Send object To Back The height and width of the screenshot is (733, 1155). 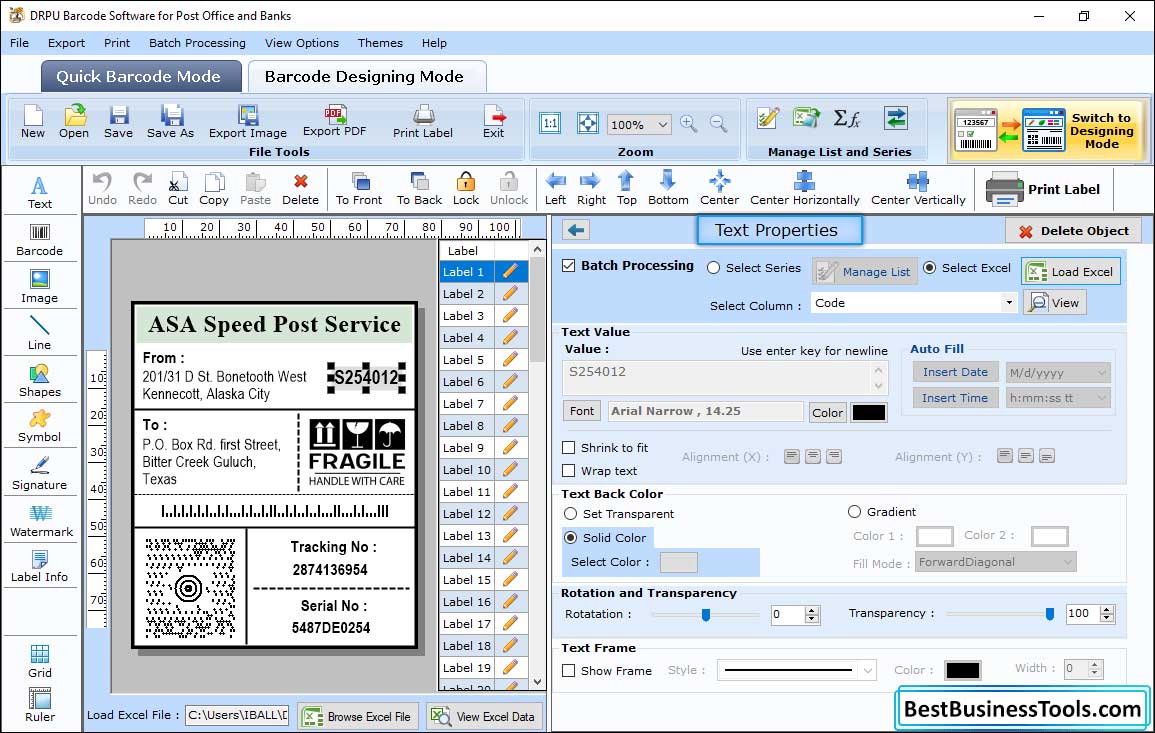click(x=419, y=189)
